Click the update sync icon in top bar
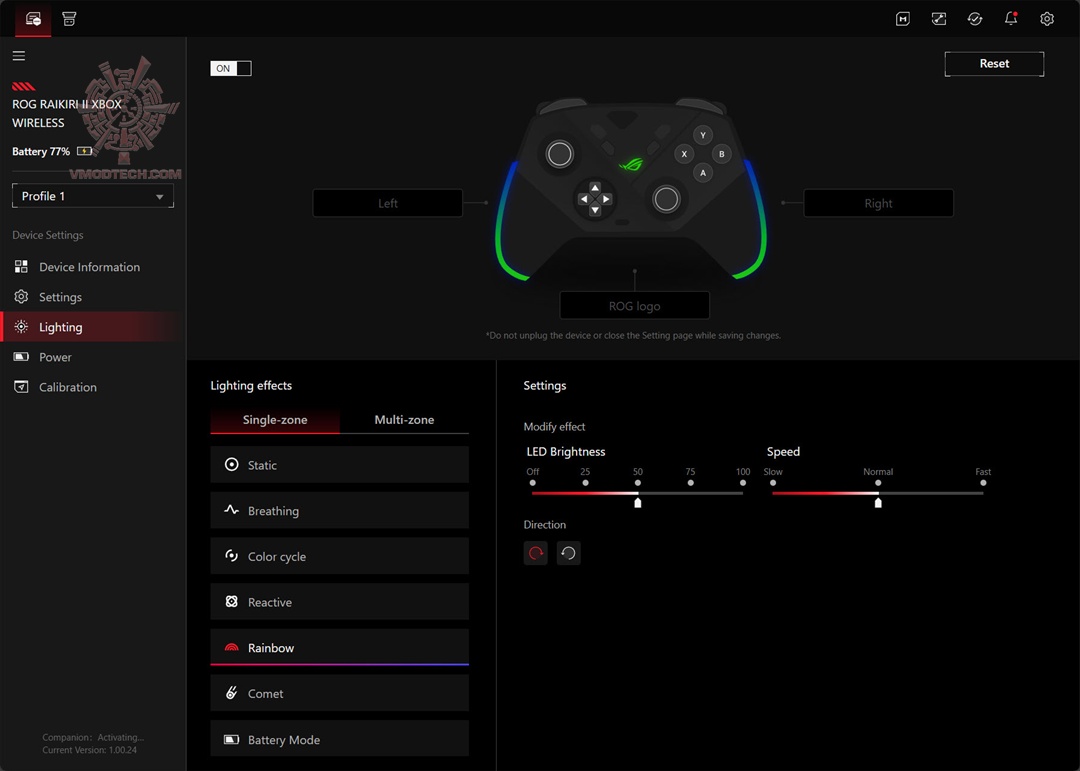This screenshot has height=771, width=1080. [975, 19]
